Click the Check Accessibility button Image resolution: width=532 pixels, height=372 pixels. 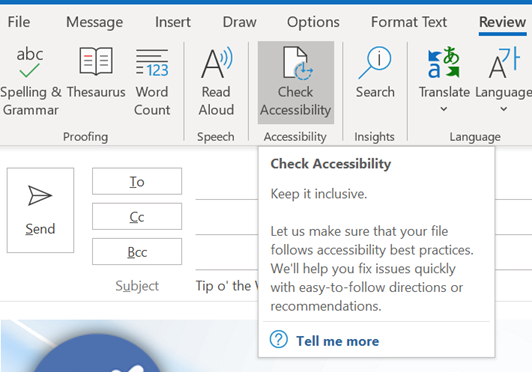click(296, 82)
